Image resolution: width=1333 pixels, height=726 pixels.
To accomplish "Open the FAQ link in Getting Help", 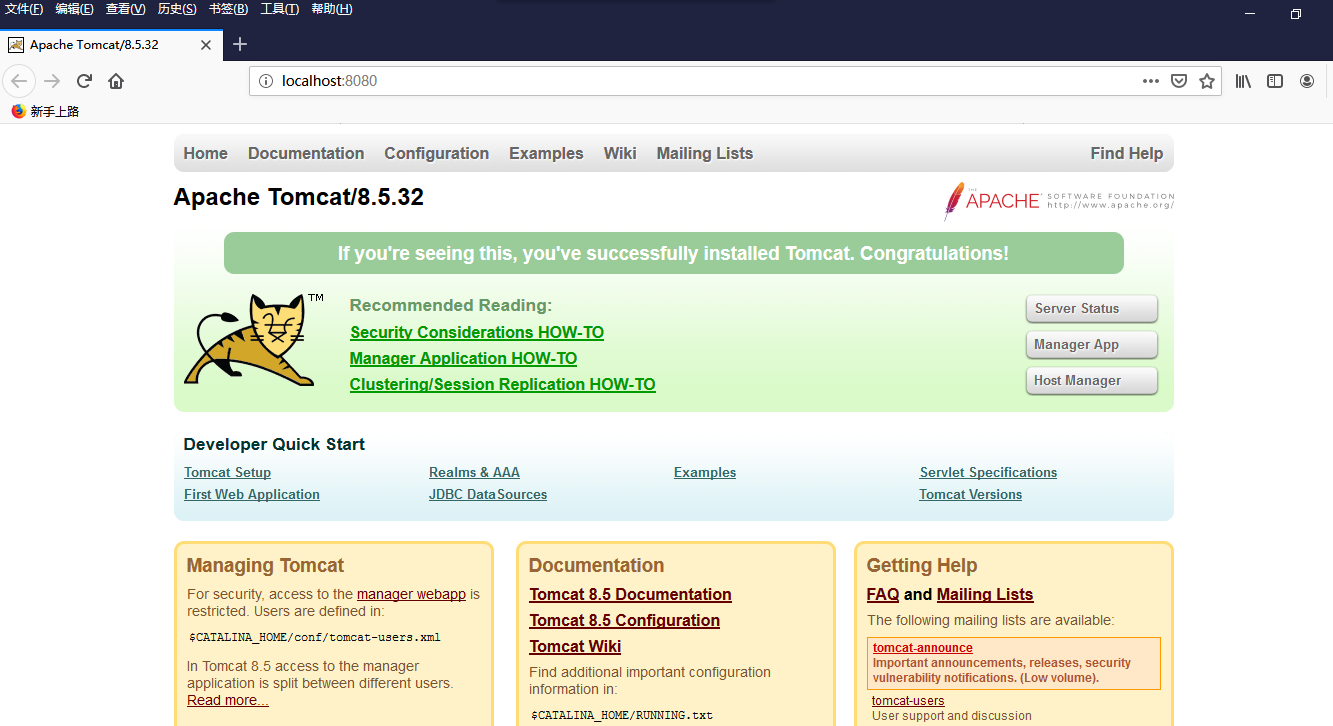I will pyautogui.click(x=883, y=594).
